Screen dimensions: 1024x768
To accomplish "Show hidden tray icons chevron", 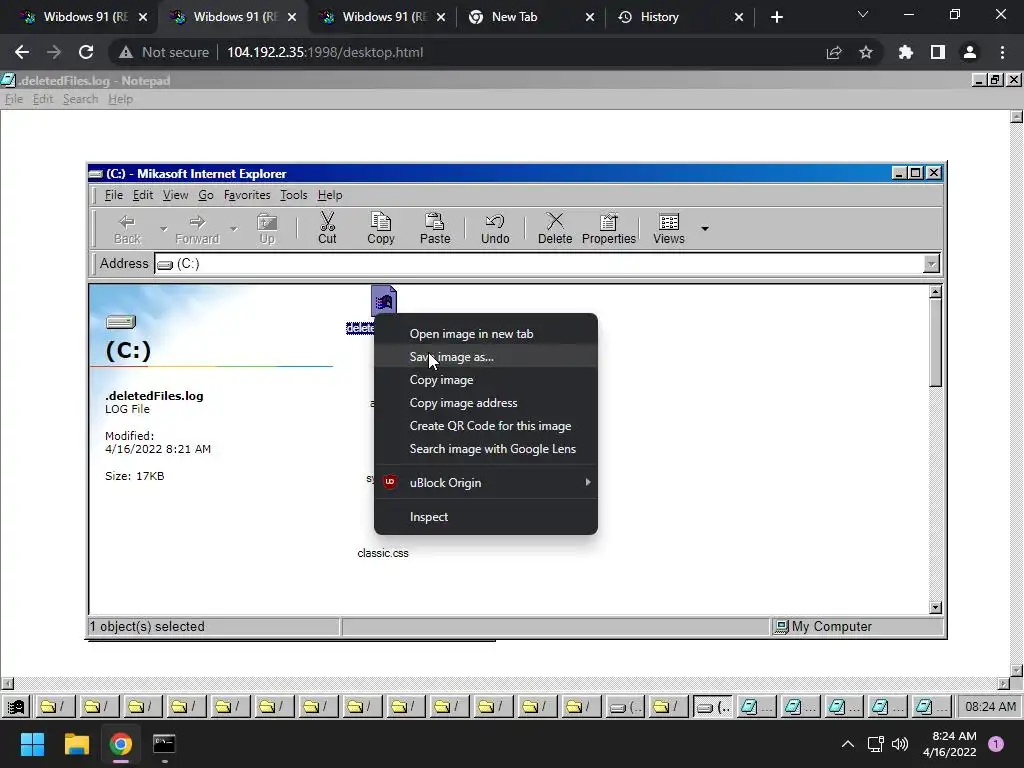I will click(x=848, y=744).
